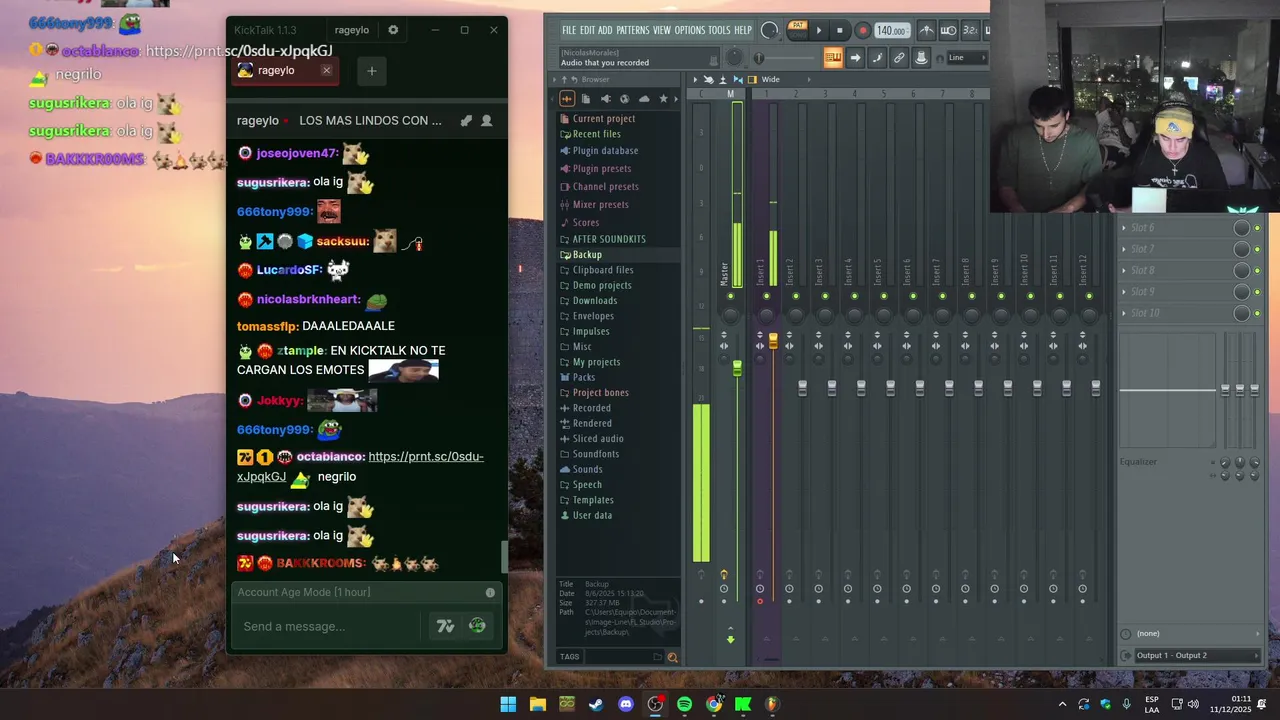Click the step edit arrow icon
This screenshot has width=1280, height=720.
855,58
